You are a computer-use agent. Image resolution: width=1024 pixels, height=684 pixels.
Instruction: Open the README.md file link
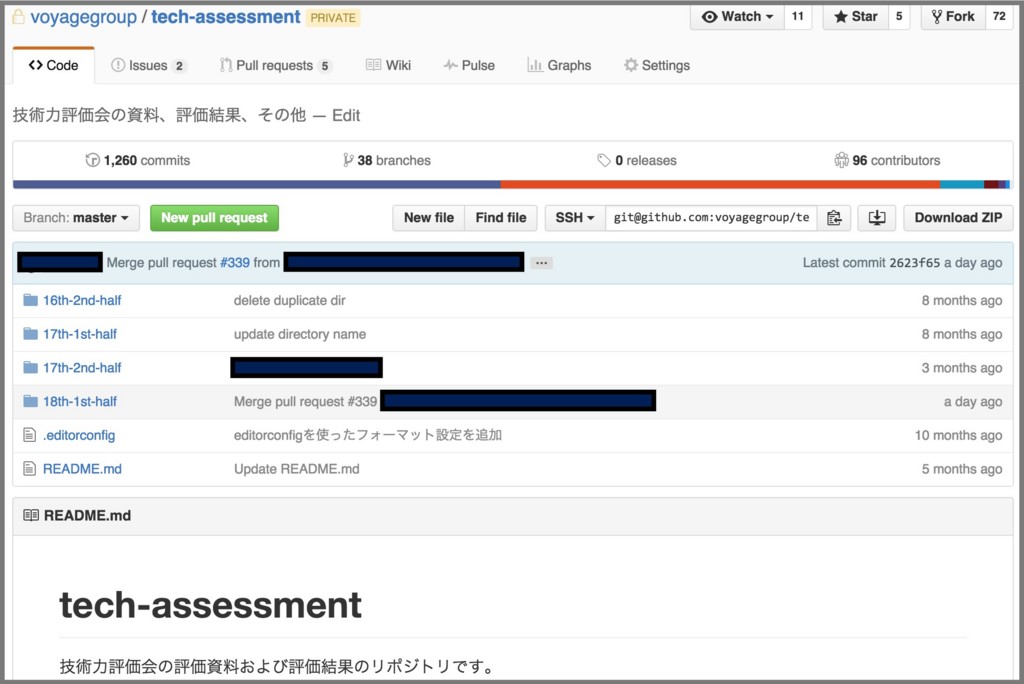point(82,468)
